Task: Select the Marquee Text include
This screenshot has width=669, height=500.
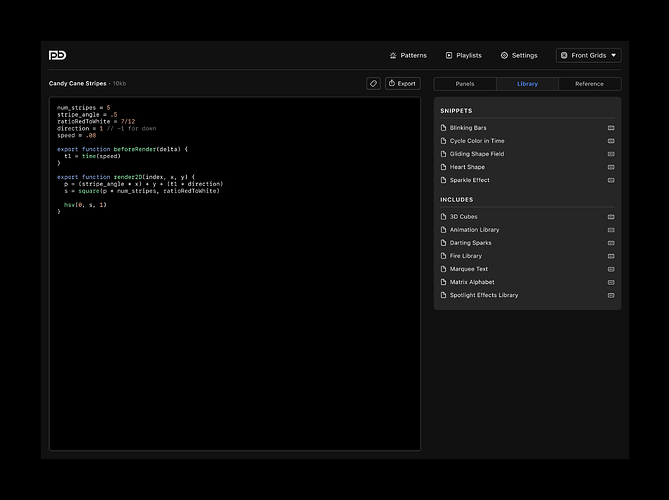Action: click(x=527, y=269)
